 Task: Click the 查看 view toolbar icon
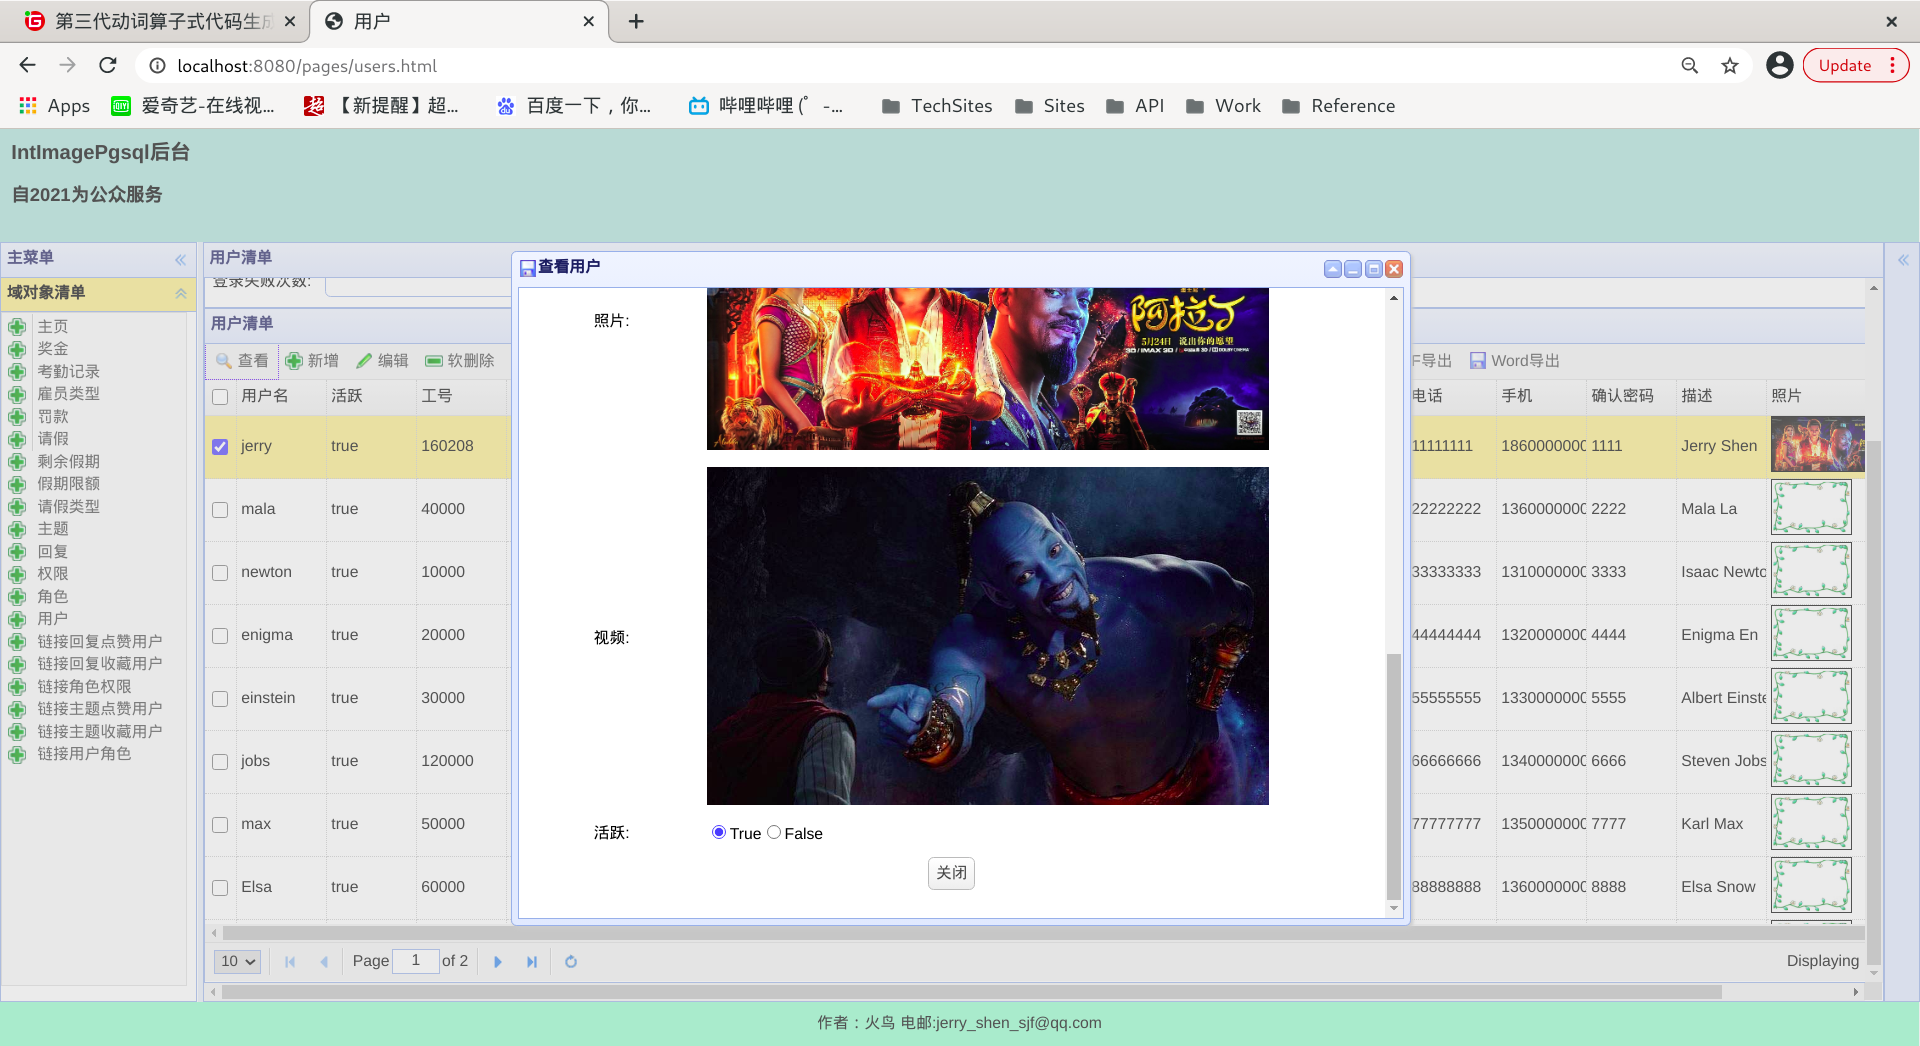(x=224, y=361)
